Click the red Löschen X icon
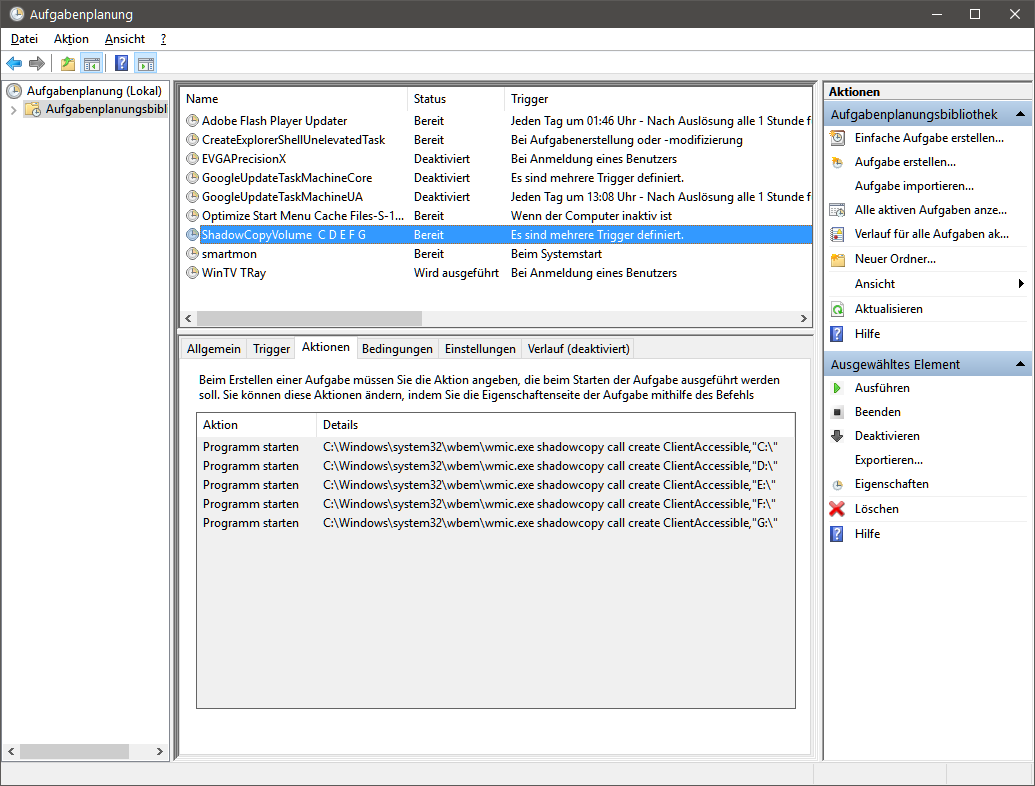 (x=837, y=509)
